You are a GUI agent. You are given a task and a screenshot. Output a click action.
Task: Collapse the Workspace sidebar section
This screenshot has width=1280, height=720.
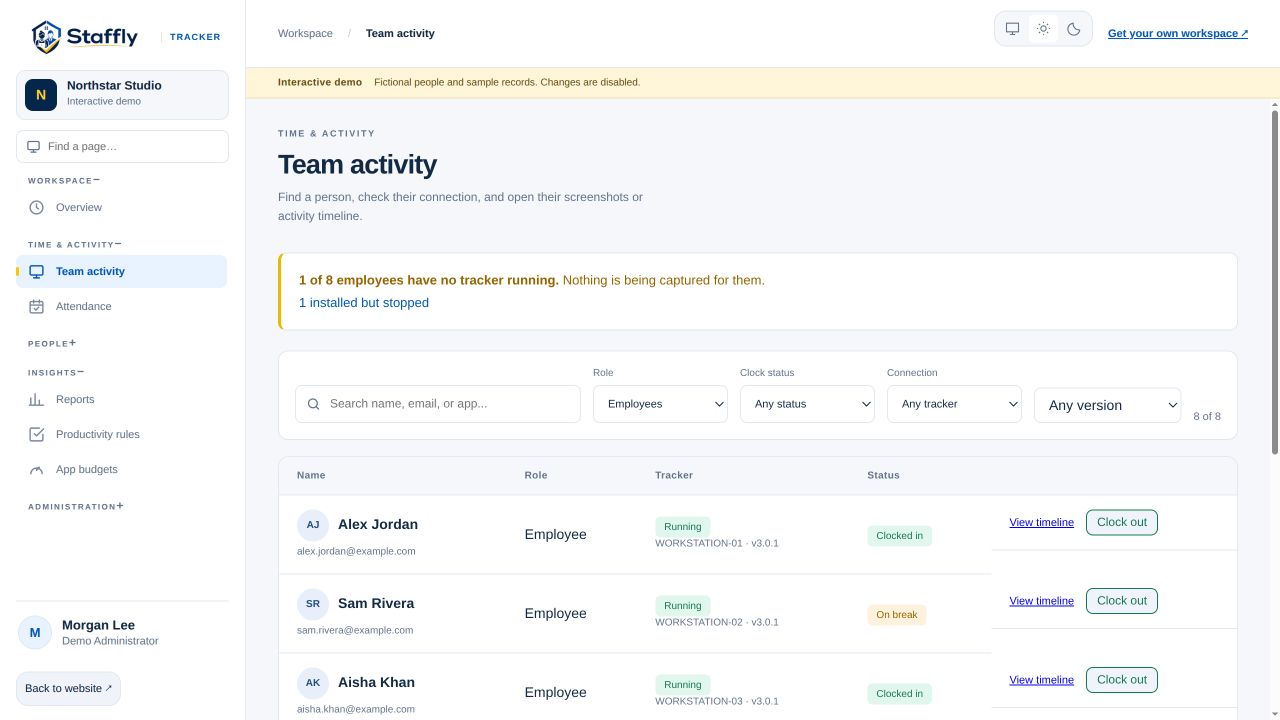pos(64,181)
